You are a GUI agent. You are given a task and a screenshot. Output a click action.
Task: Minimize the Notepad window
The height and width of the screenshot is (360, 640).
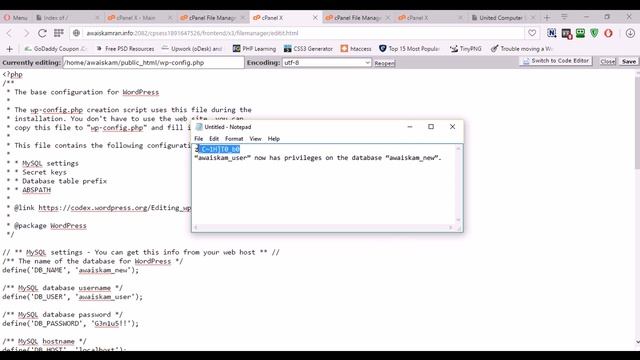pyautogui.click(x=410, y=127)
